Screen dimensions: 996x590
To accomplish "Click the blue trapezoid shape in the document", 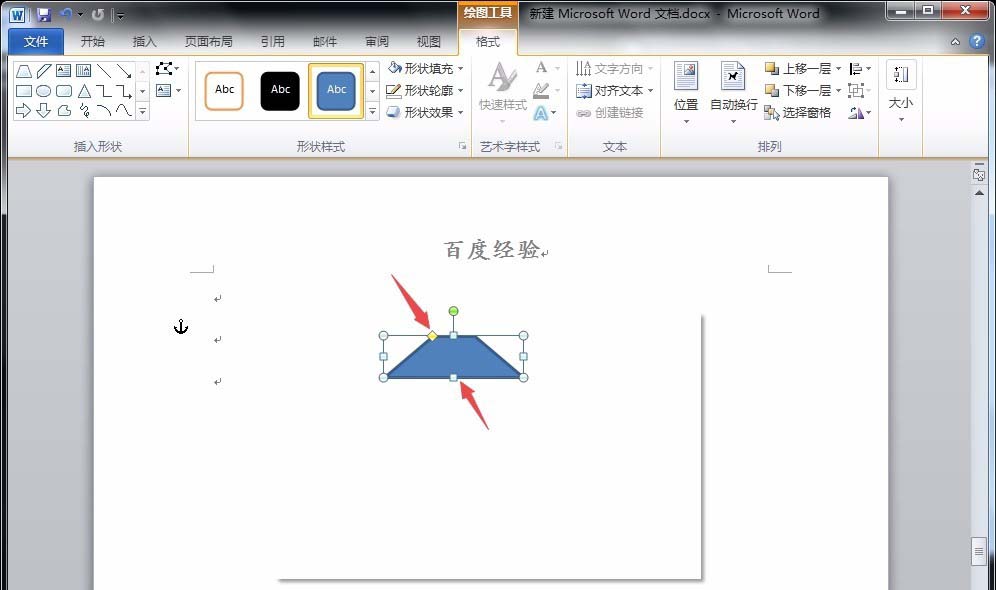I will 454,357.
